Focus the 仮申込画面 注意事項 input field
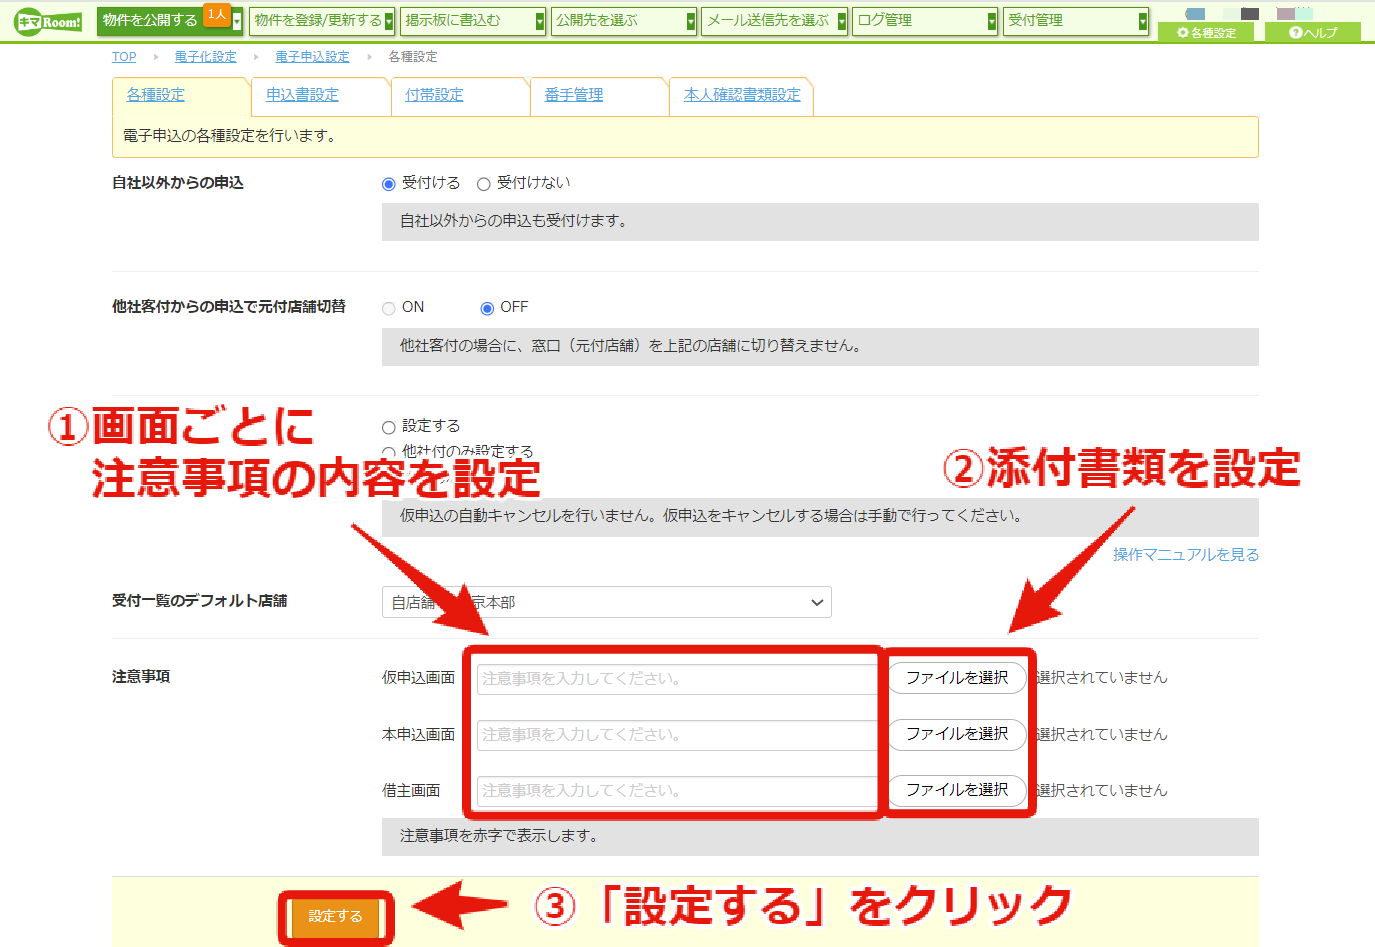This screenshot has width=1375, height=947. [677, 678]
